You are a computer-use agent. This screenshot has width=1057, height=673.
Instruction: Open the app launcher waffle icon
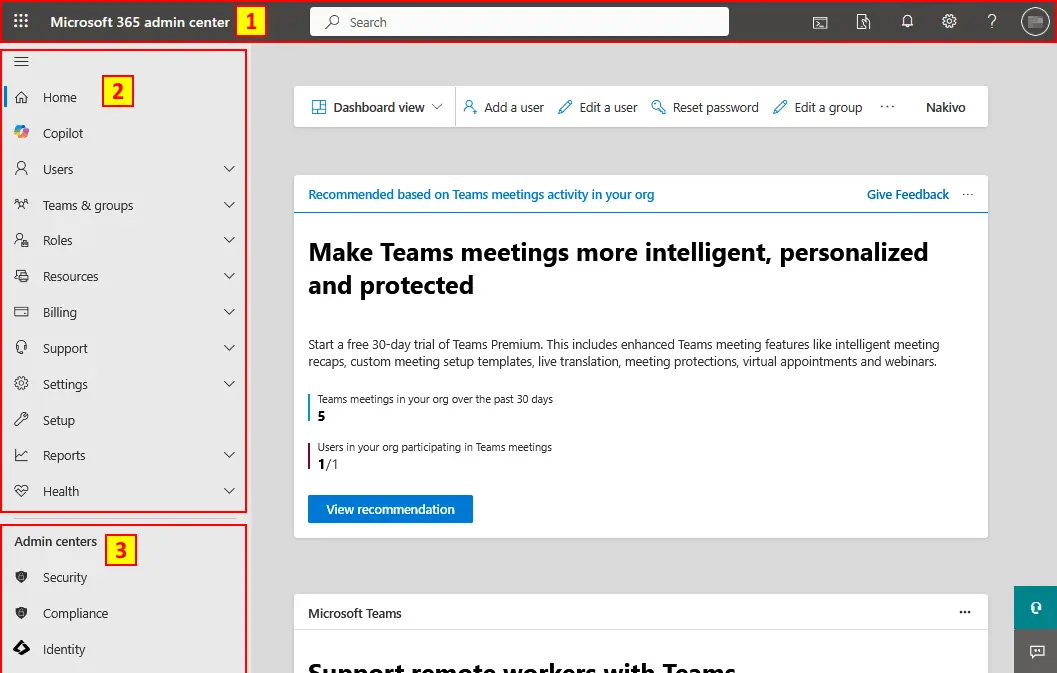point(21,21)
